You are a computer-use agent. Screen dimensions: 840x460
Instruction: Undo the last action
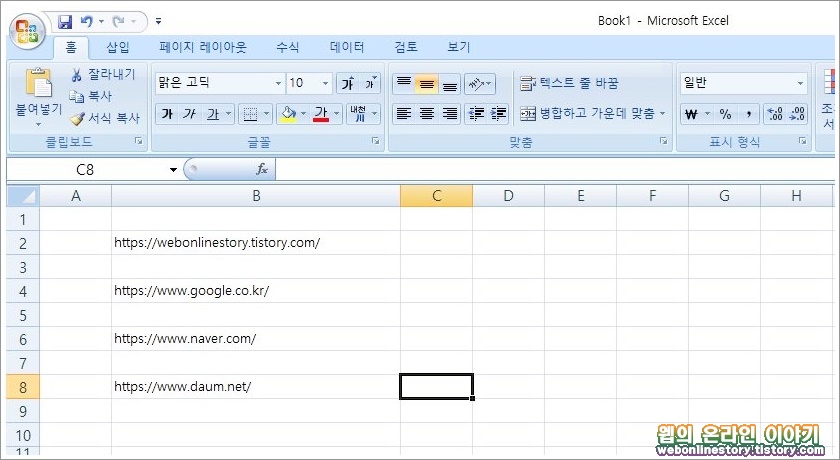pyautogui.click(x=86, y=22)
